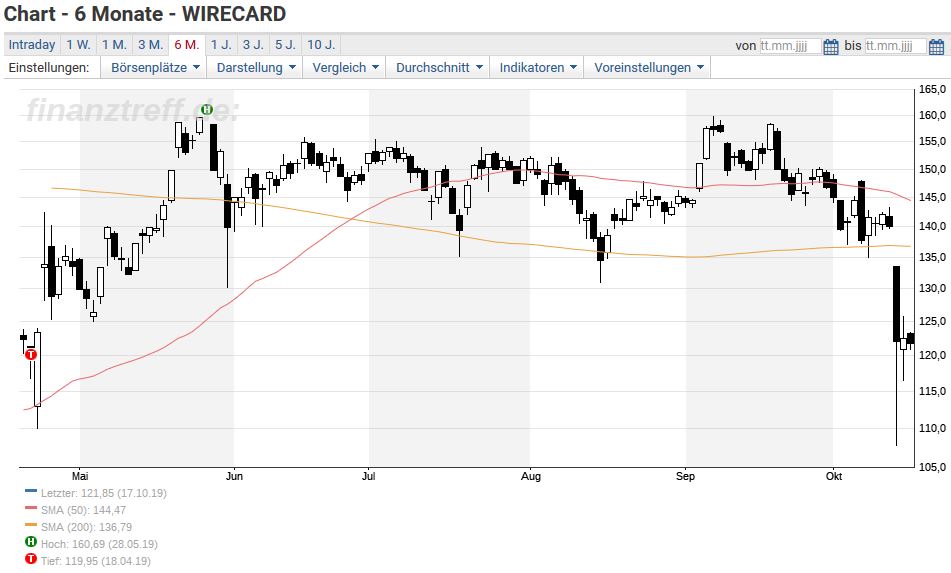Image resolution: width=951 pixels, height=573 pixels.
Task: Open the Börsenplätze dropdown
Action: coord(155,67)
